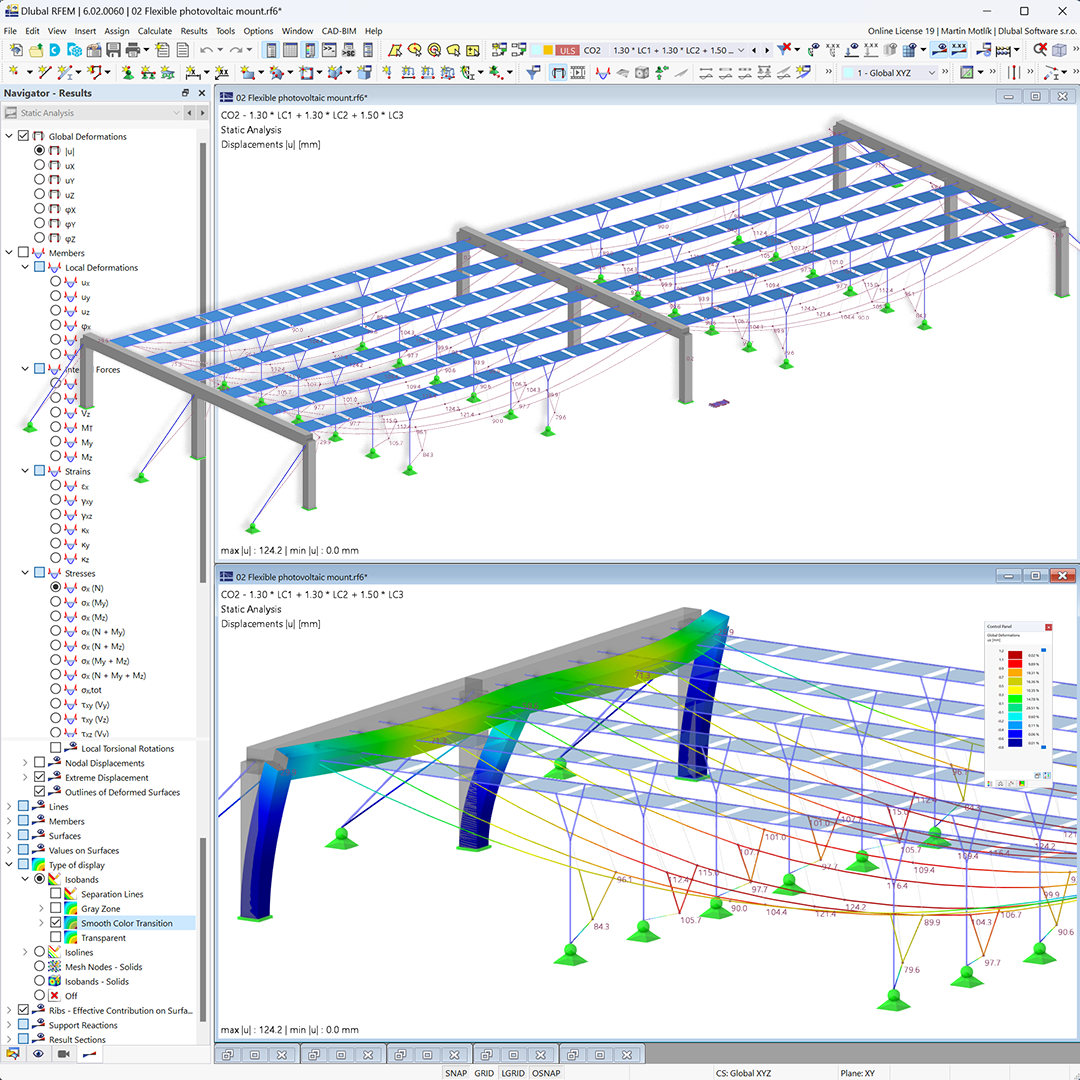Click the delete results magnifier icon

1040,50
